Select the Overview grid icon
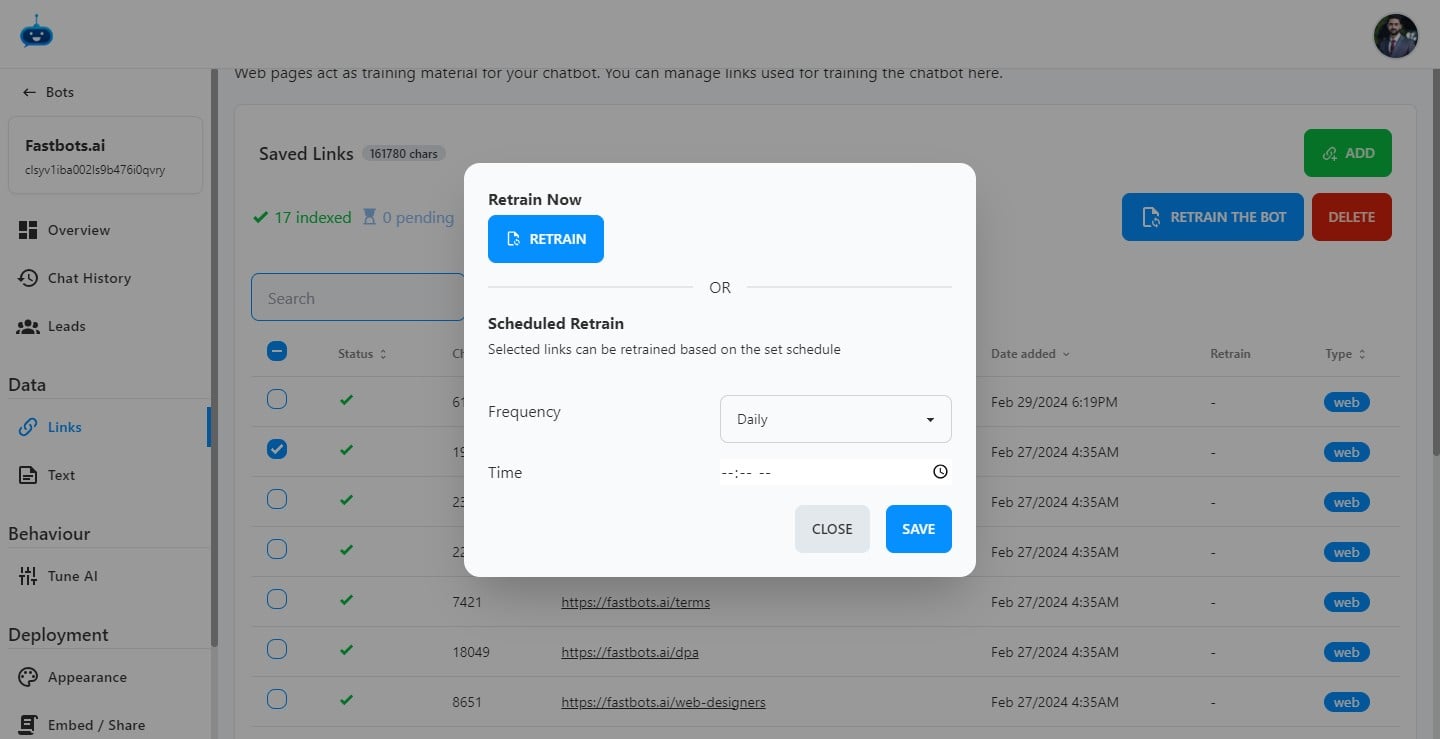 pos(29,229)
